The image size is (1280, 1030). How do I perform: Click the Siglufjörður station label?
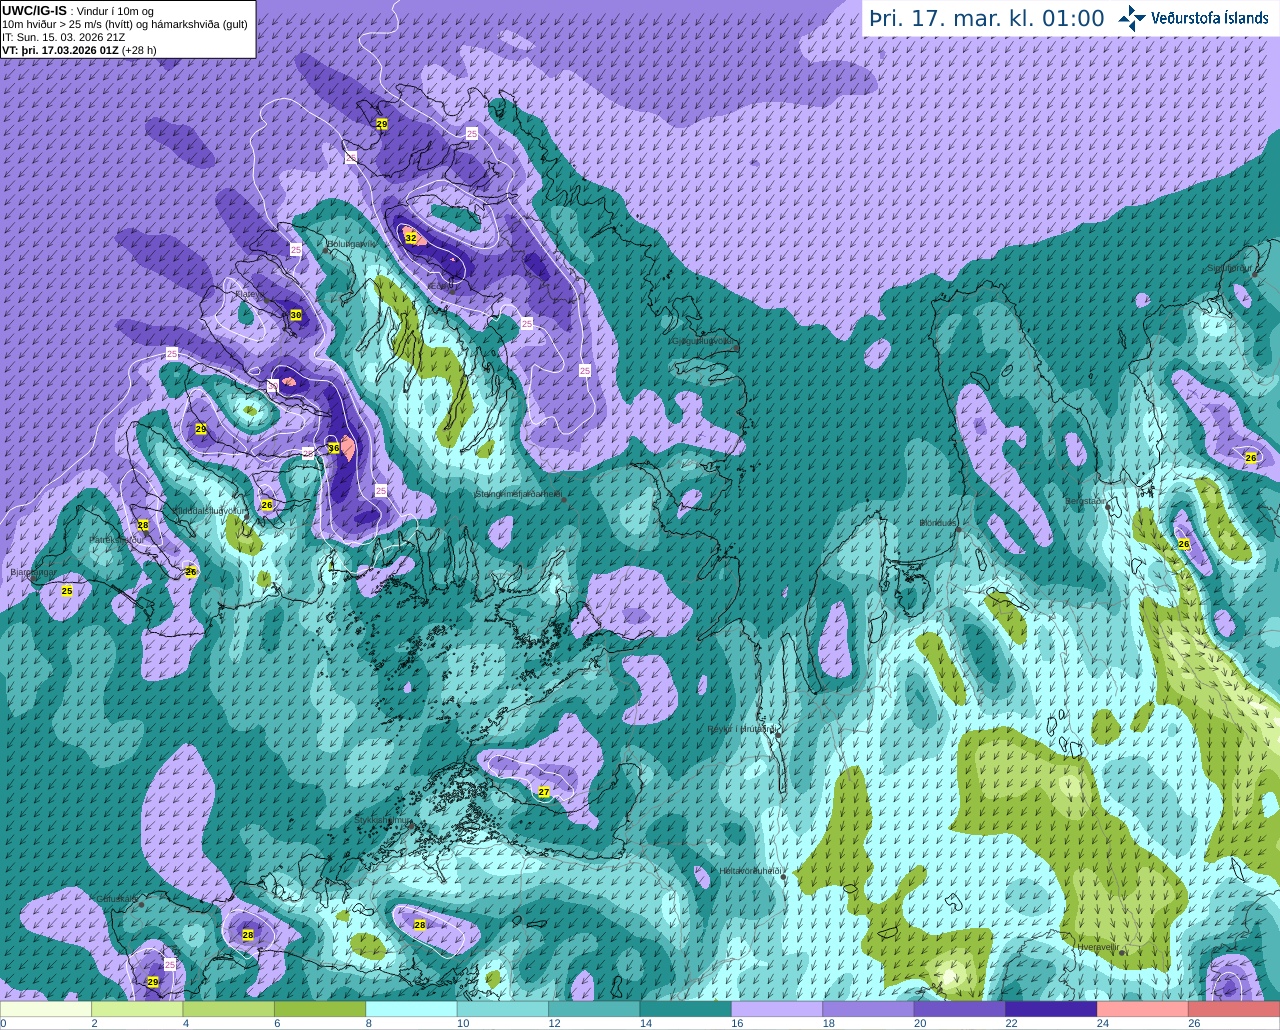1230,268
